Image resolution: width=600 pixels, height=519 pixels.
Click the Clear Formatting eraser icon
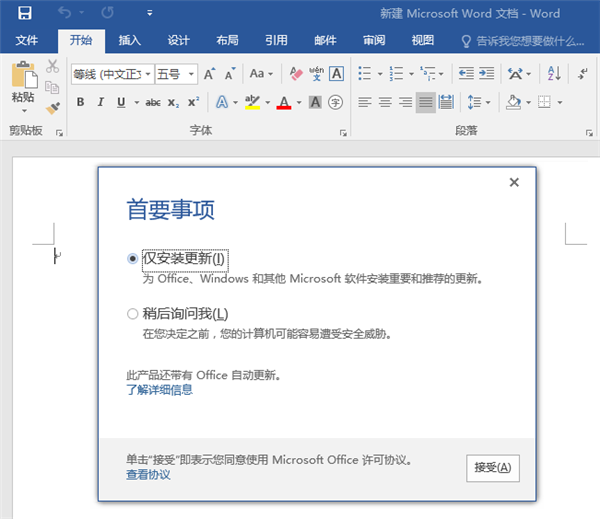click(x=295, y=74)
